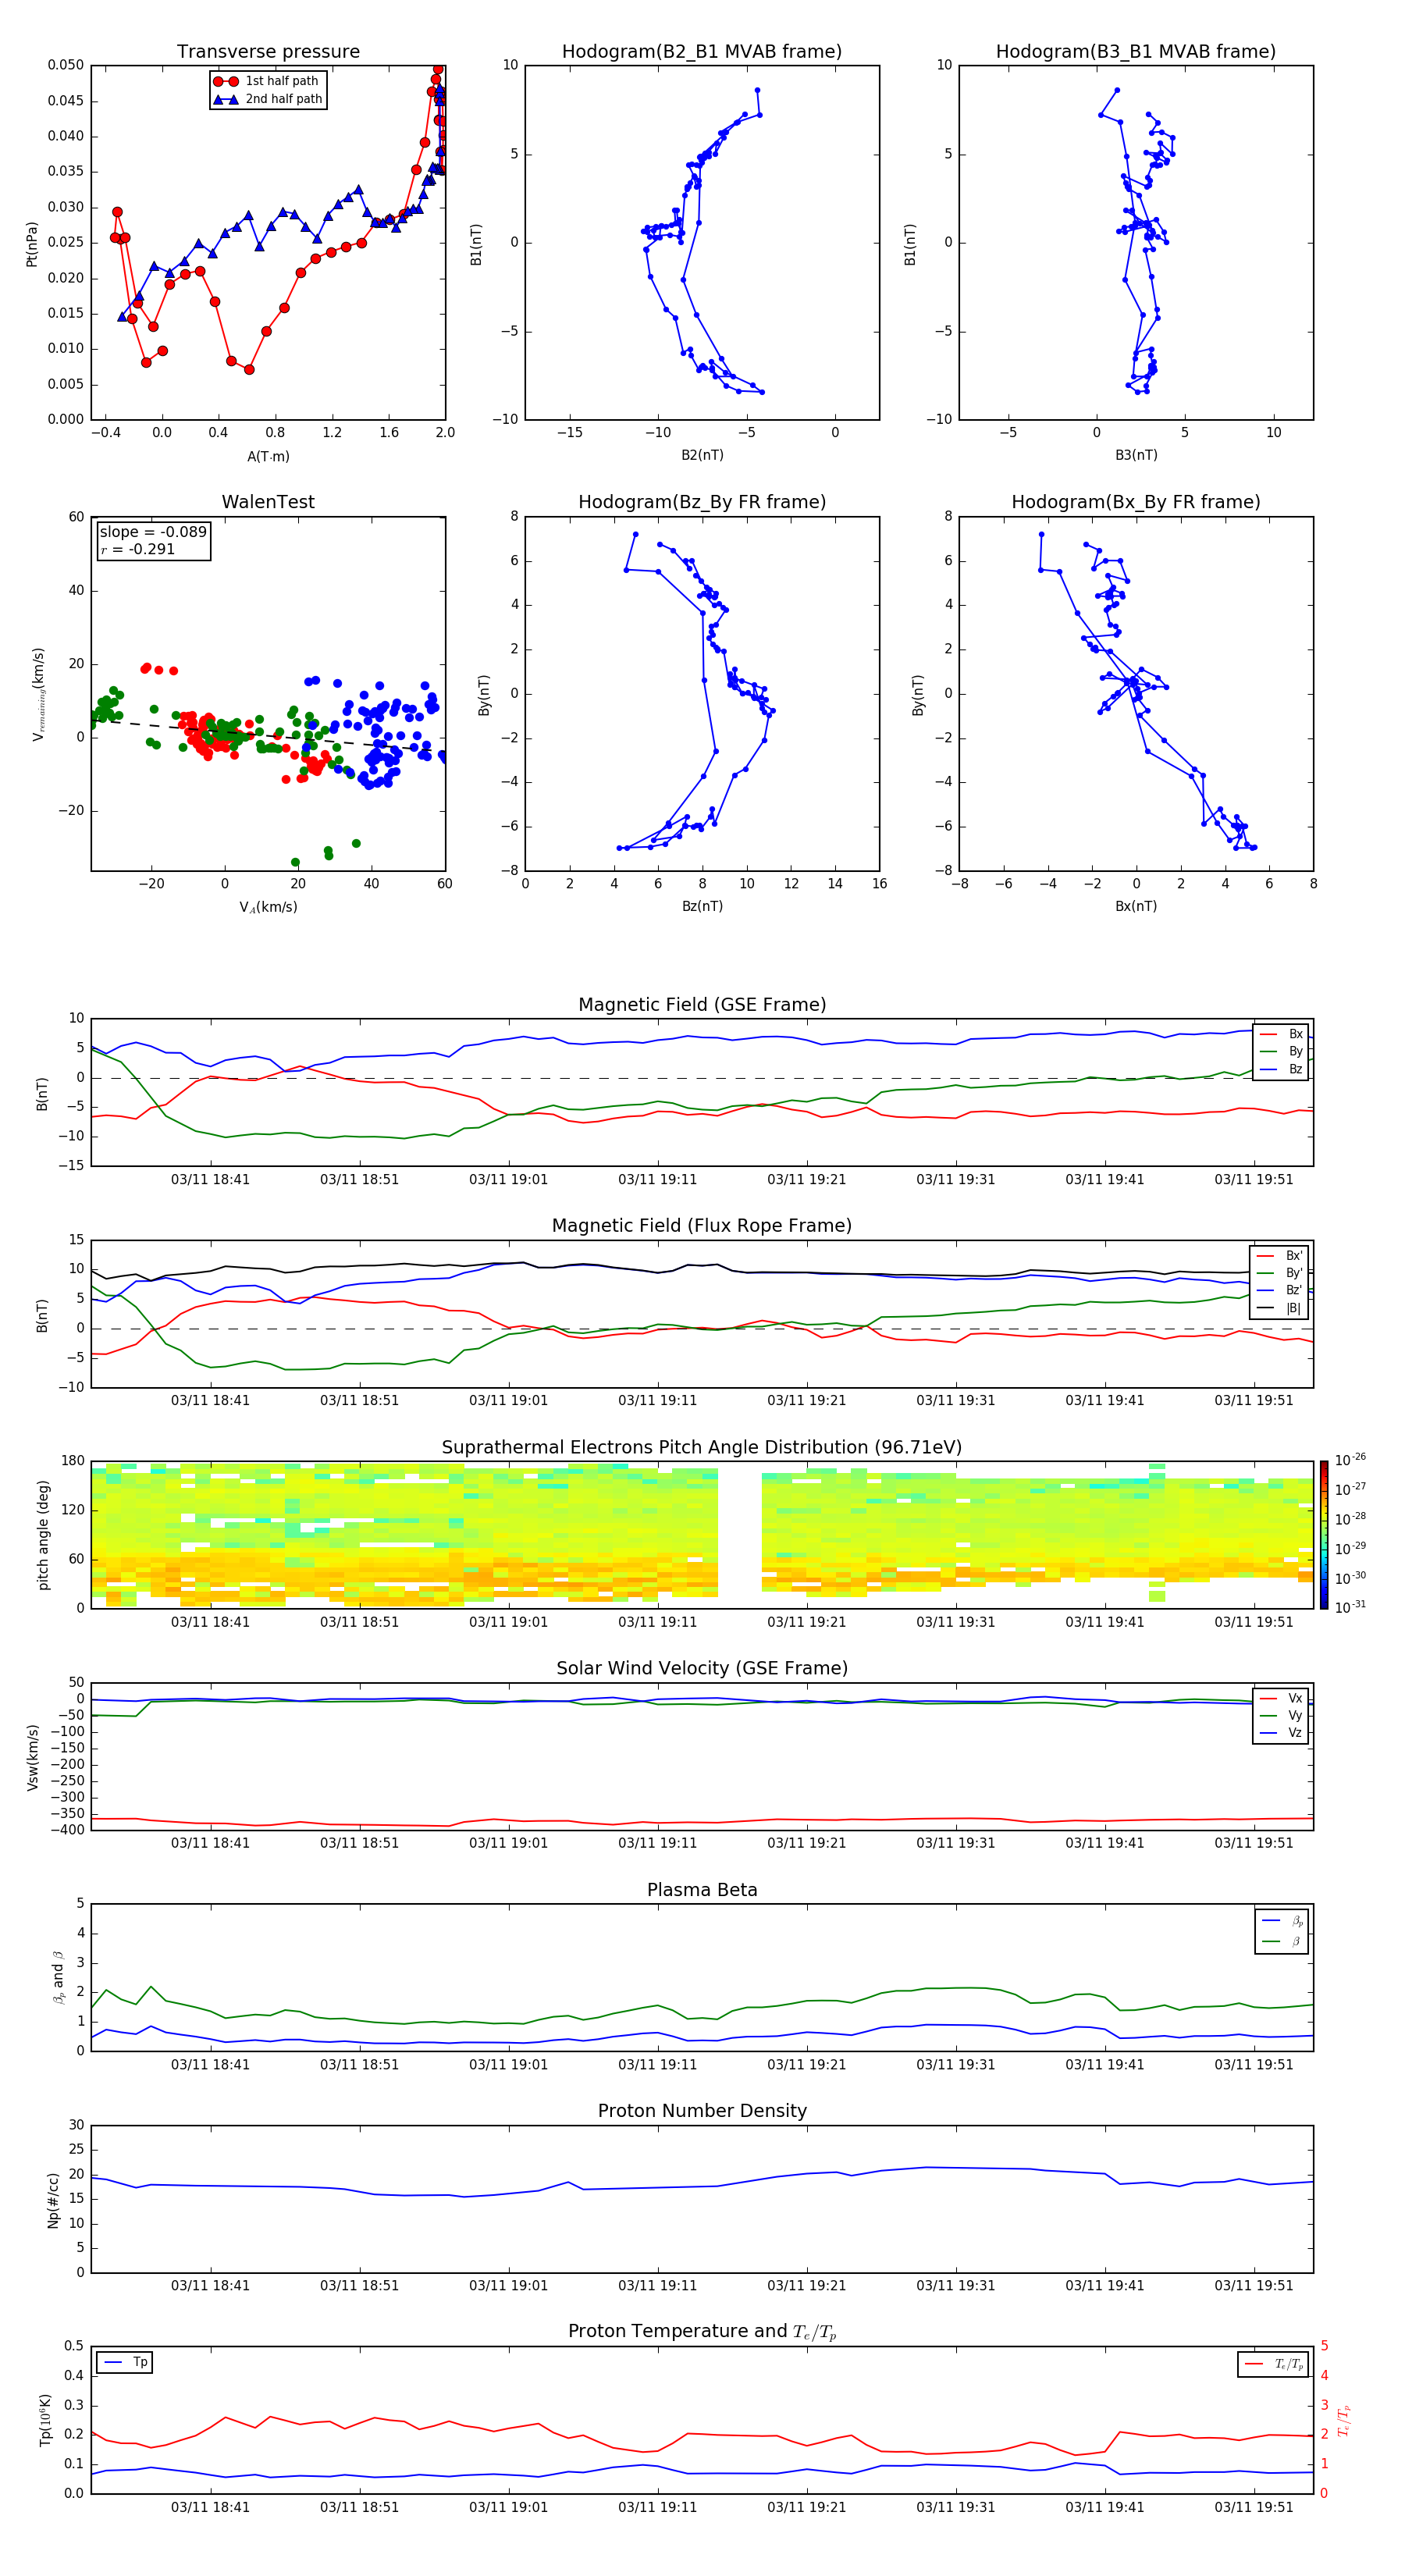Screen dimensions: 1405x2576
Task: Select By entry in GSE magnetic field legend
Action: 1281,1051
